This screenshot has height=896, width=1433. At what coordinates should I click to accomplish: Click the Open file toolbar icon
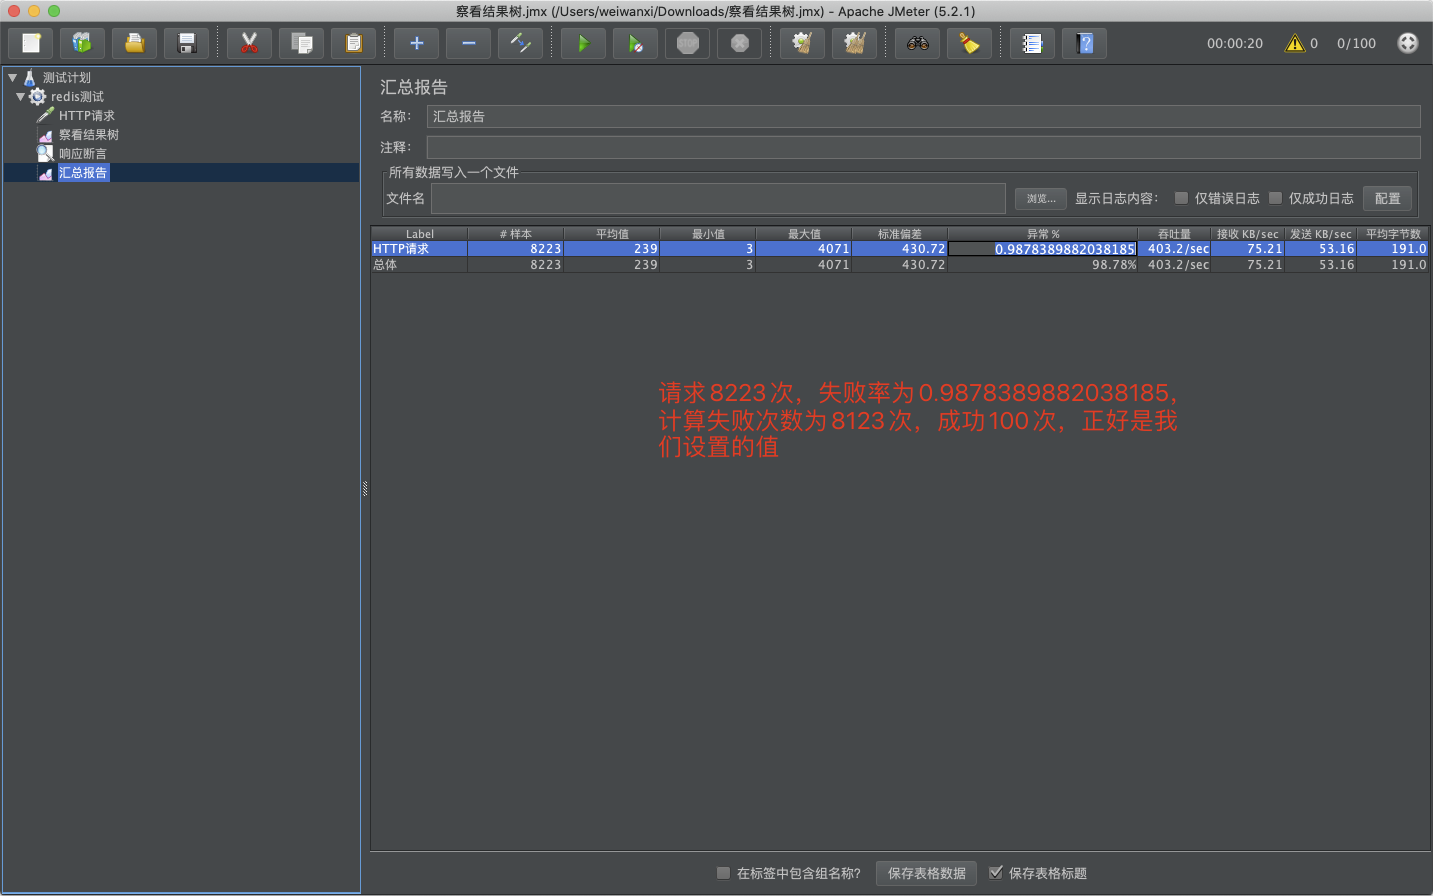coord(135,43)
